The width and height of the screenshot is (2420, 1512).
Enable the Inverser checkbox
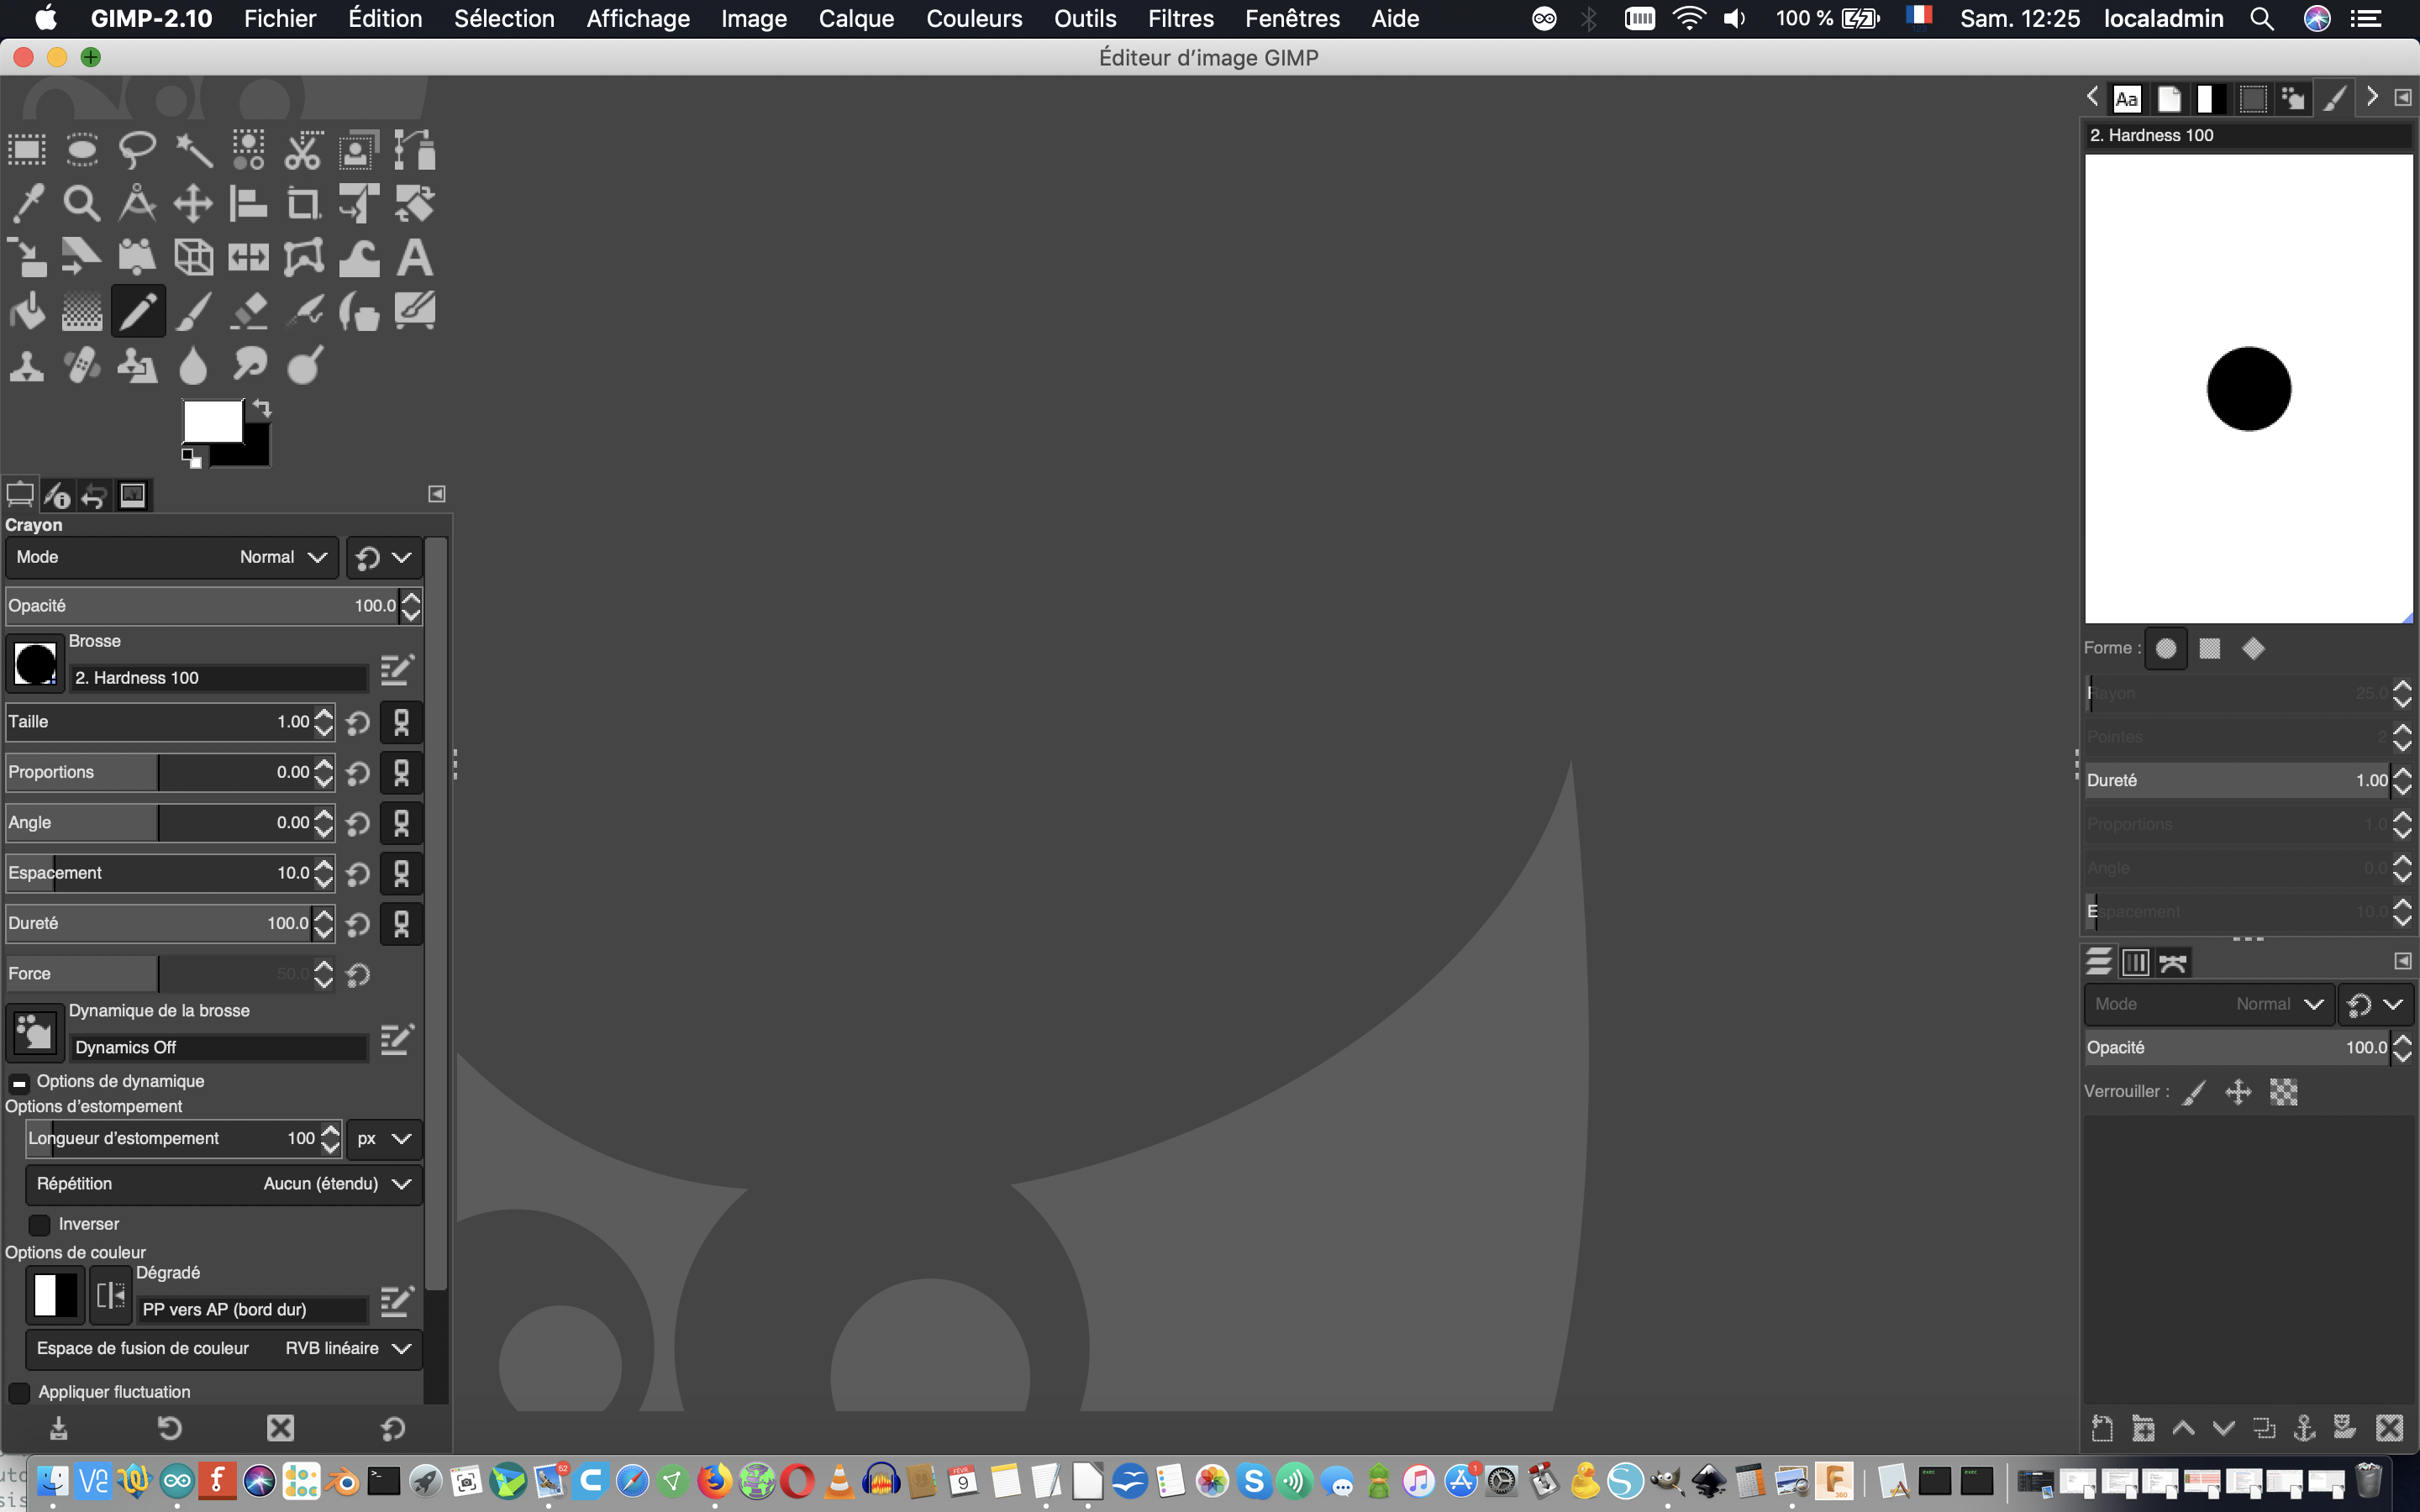tap(40, 1224)
